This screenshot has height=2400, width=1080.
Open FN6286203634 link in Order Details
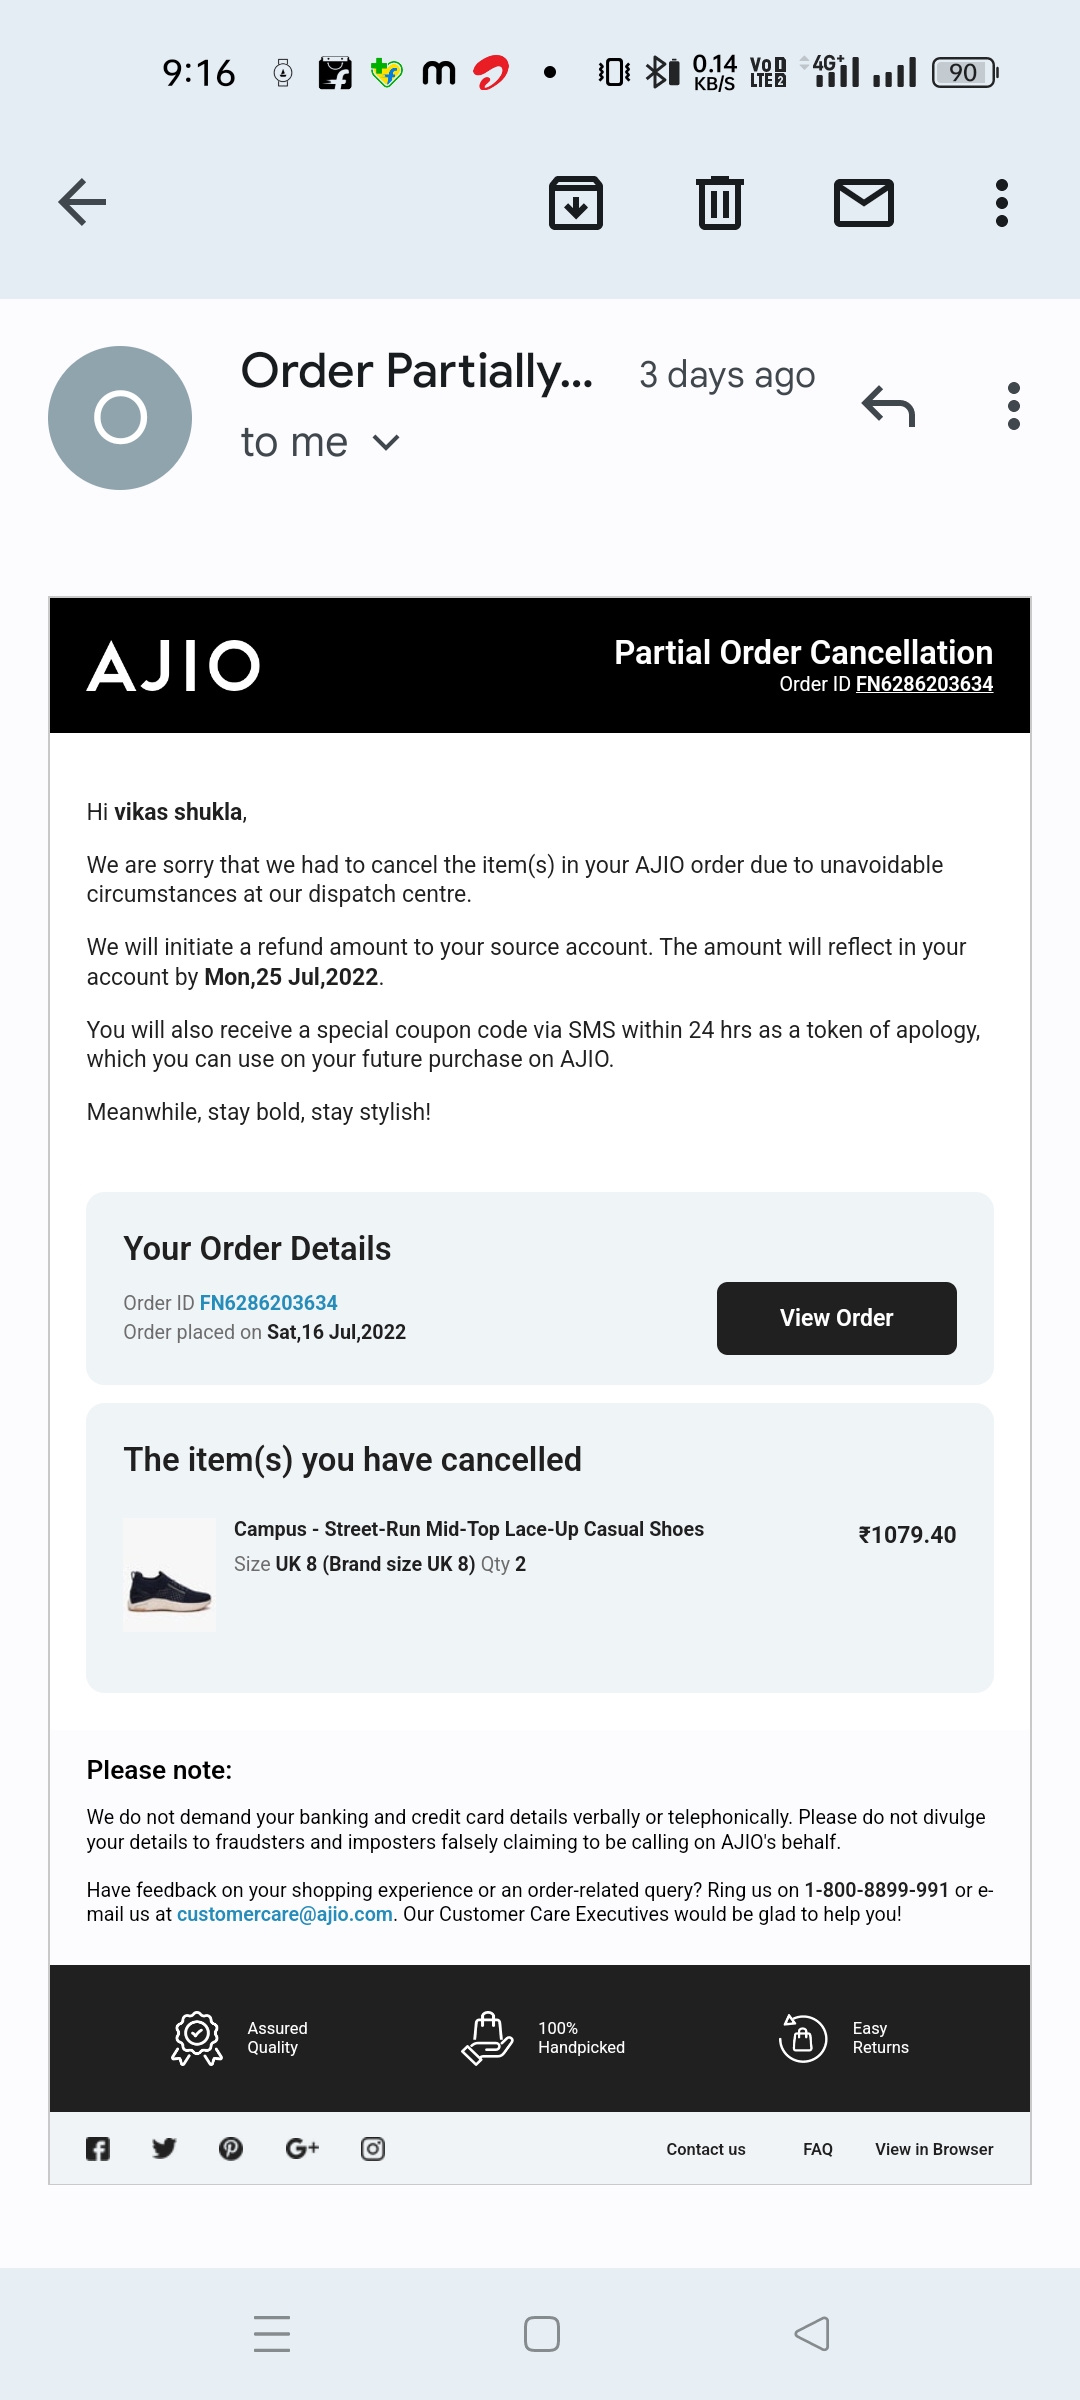tap(268, 1303)
